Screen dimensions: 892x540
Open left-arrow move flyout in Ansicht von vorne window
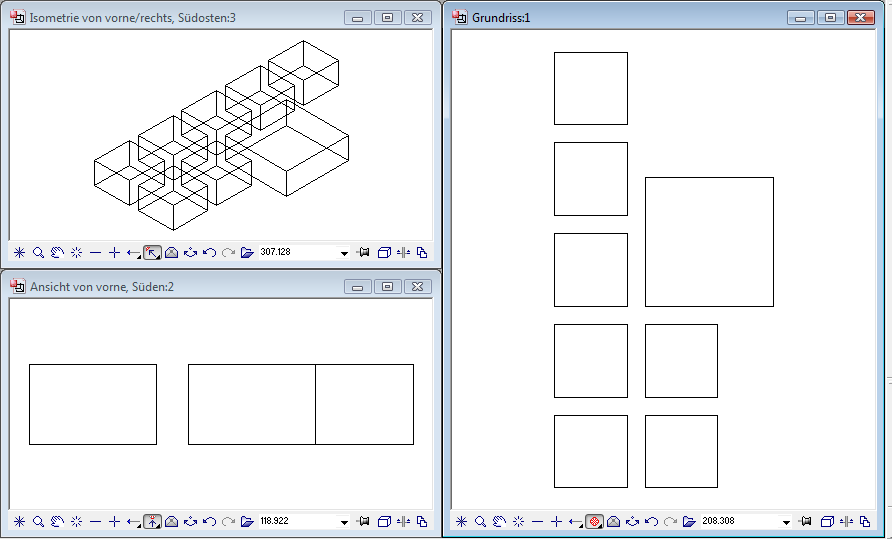click(x=133, y=521)
